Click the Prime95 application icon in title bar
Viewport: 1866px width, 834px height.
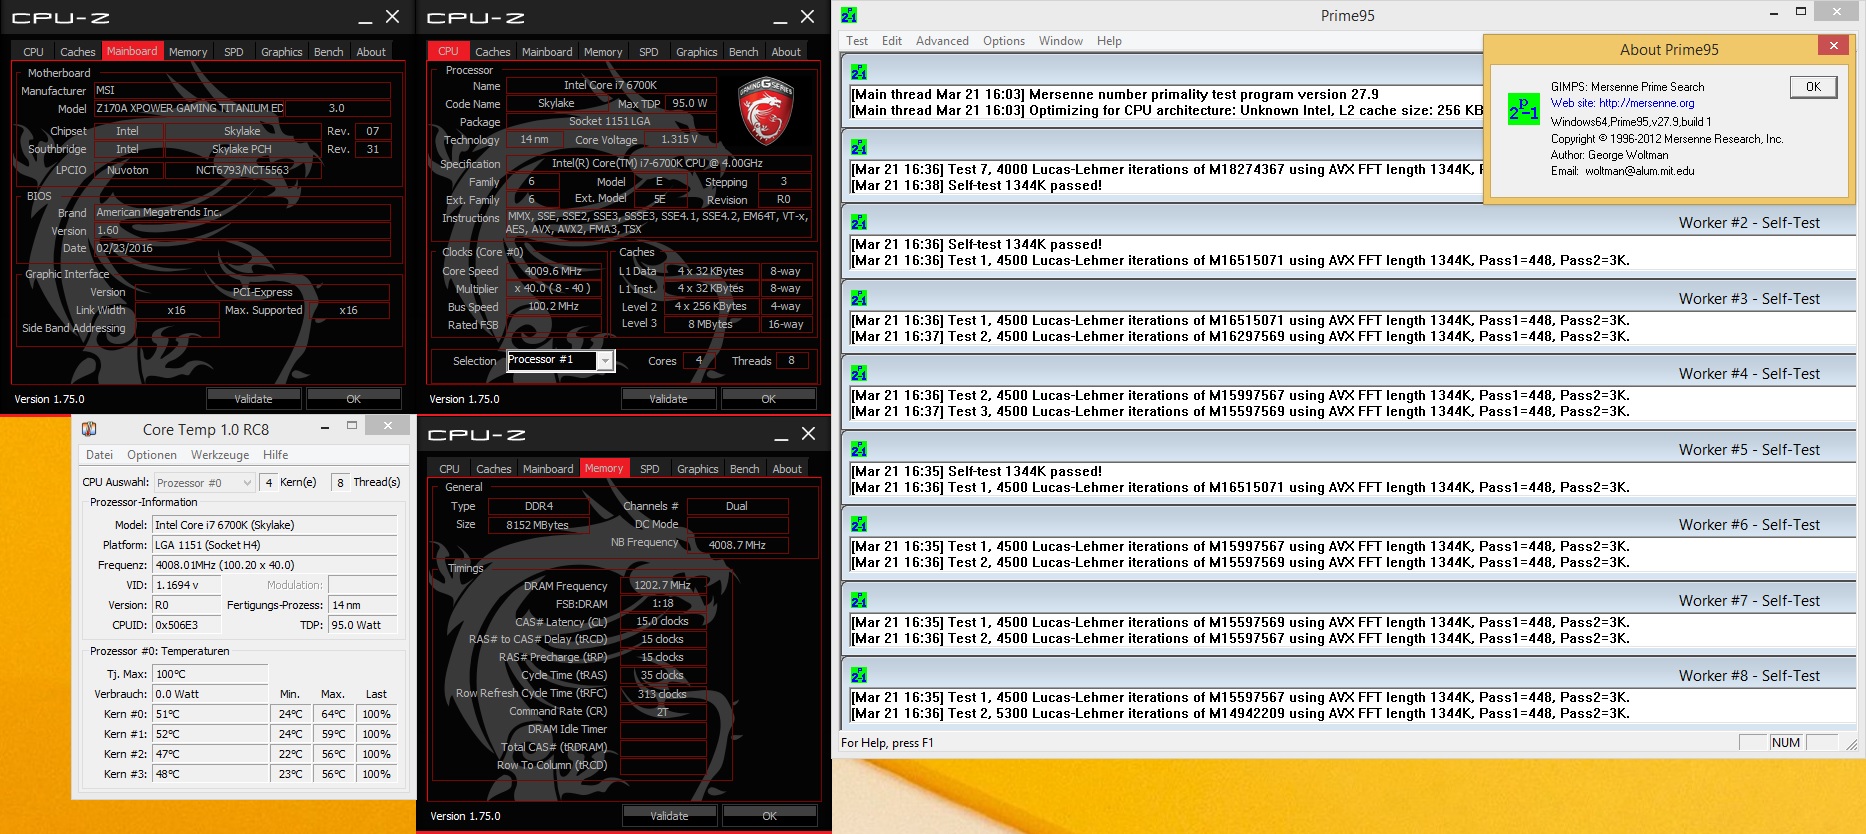tap(849, 15)
